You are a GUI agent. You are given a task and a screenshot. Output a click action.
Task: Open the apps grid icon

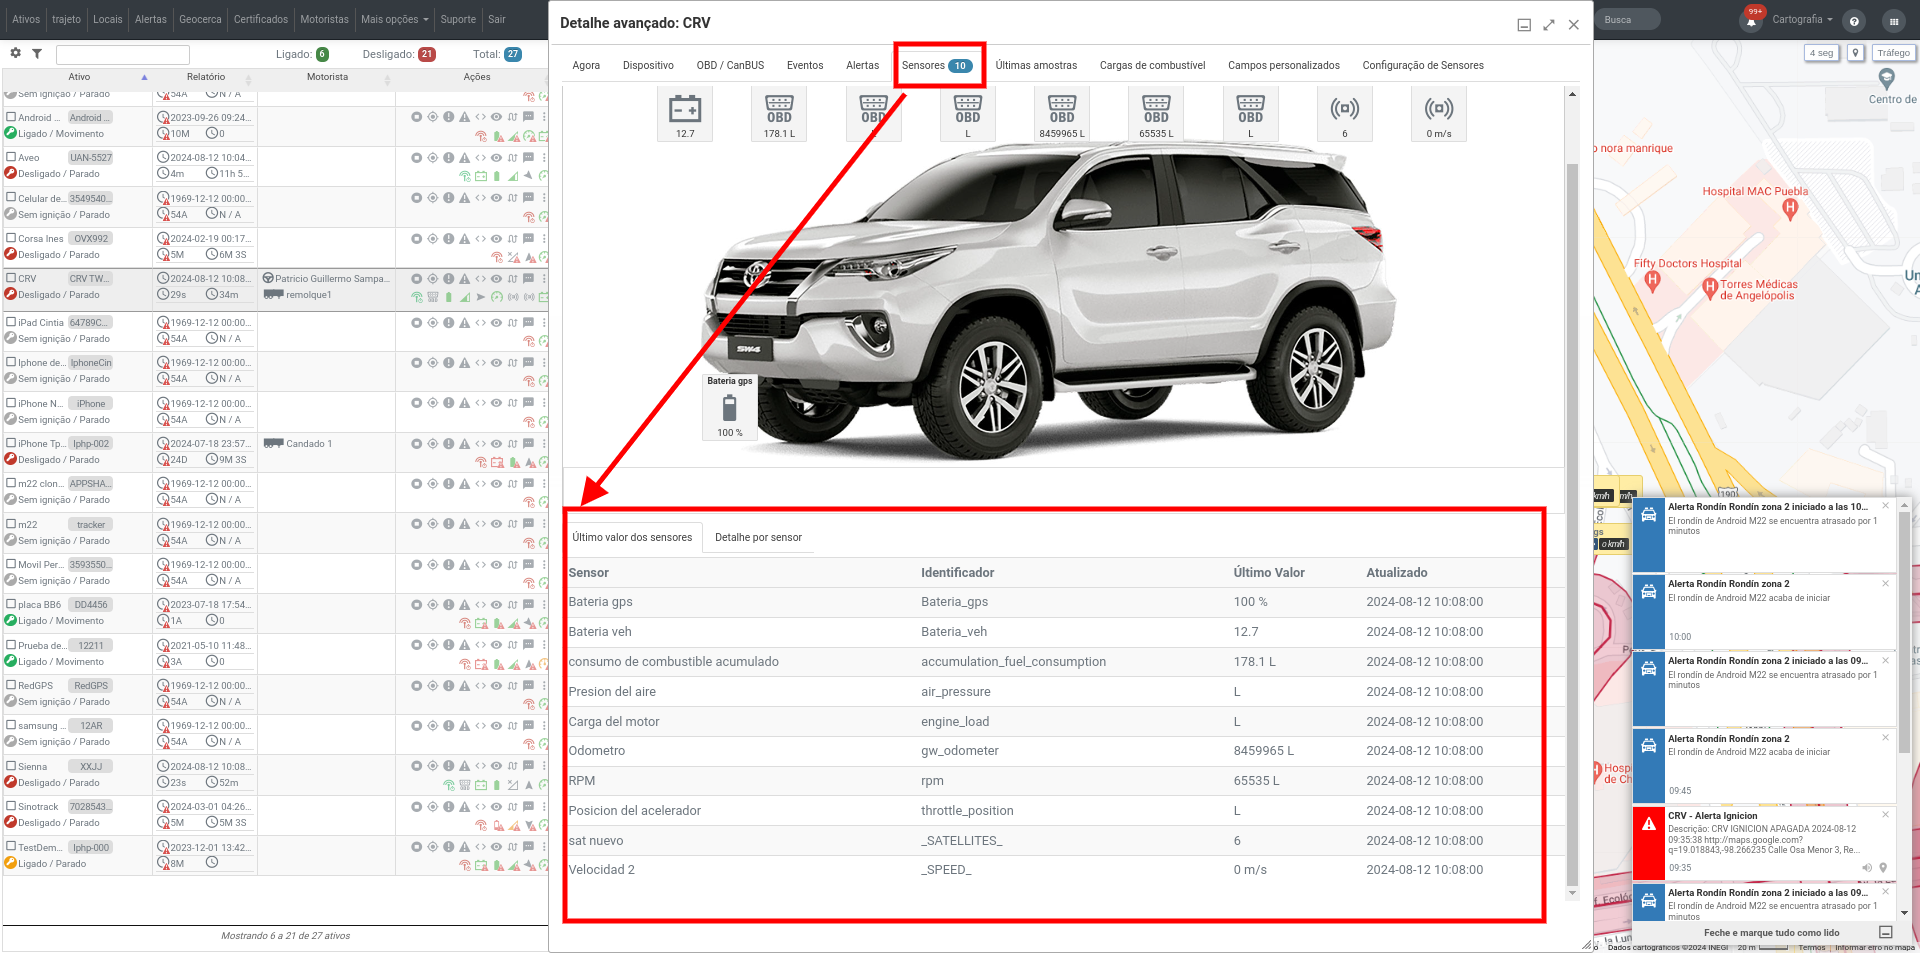pos(1893,21)
